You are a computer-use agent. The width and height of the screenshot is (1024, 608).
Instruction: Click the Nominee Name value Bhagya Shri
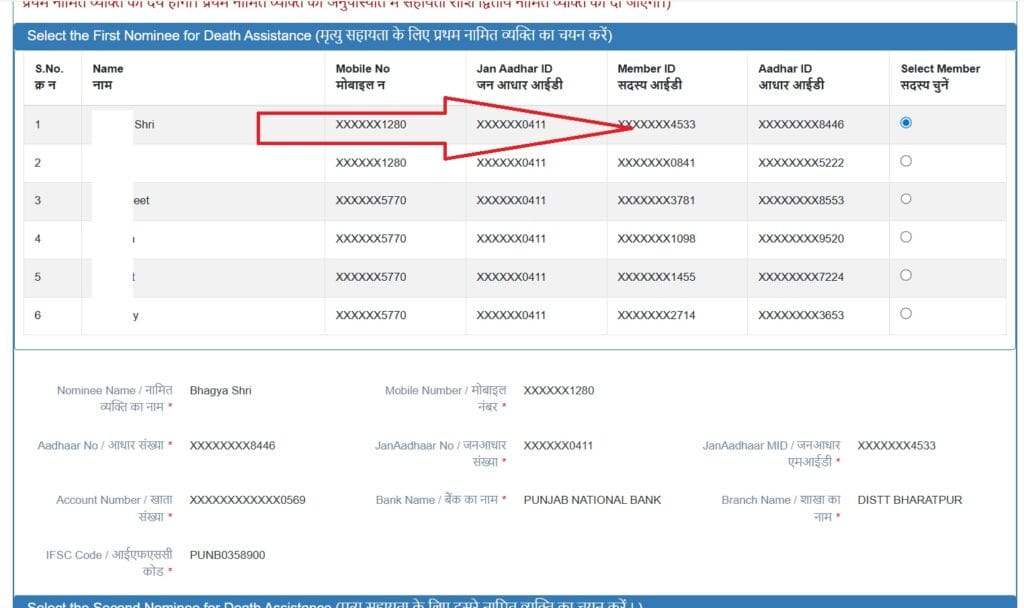point(220,391)
